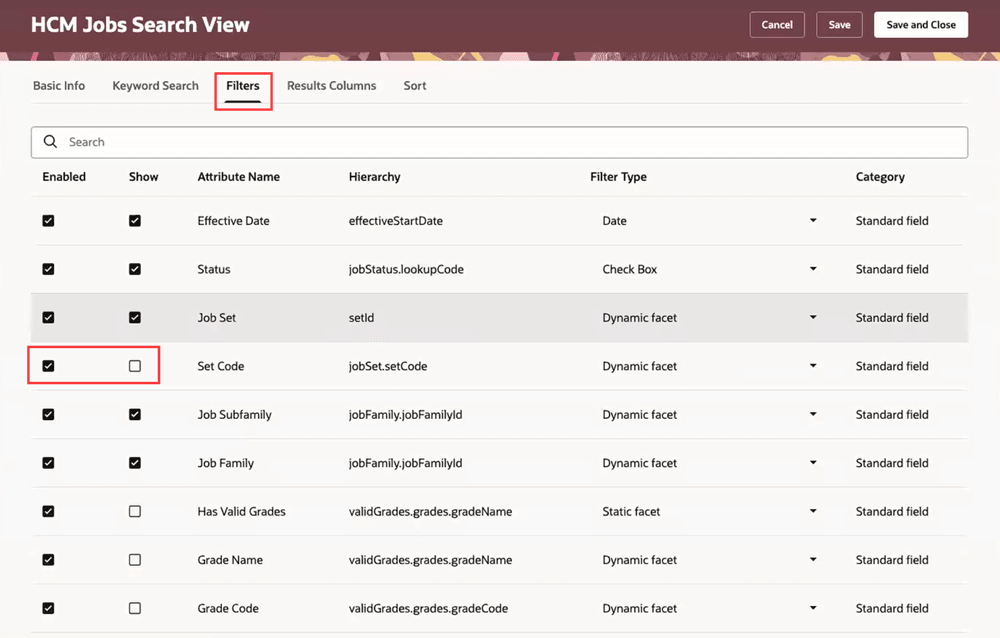
Task: Uncheck Enabled for Job Set
Action: pyautogui.click(x=48, y=318)
